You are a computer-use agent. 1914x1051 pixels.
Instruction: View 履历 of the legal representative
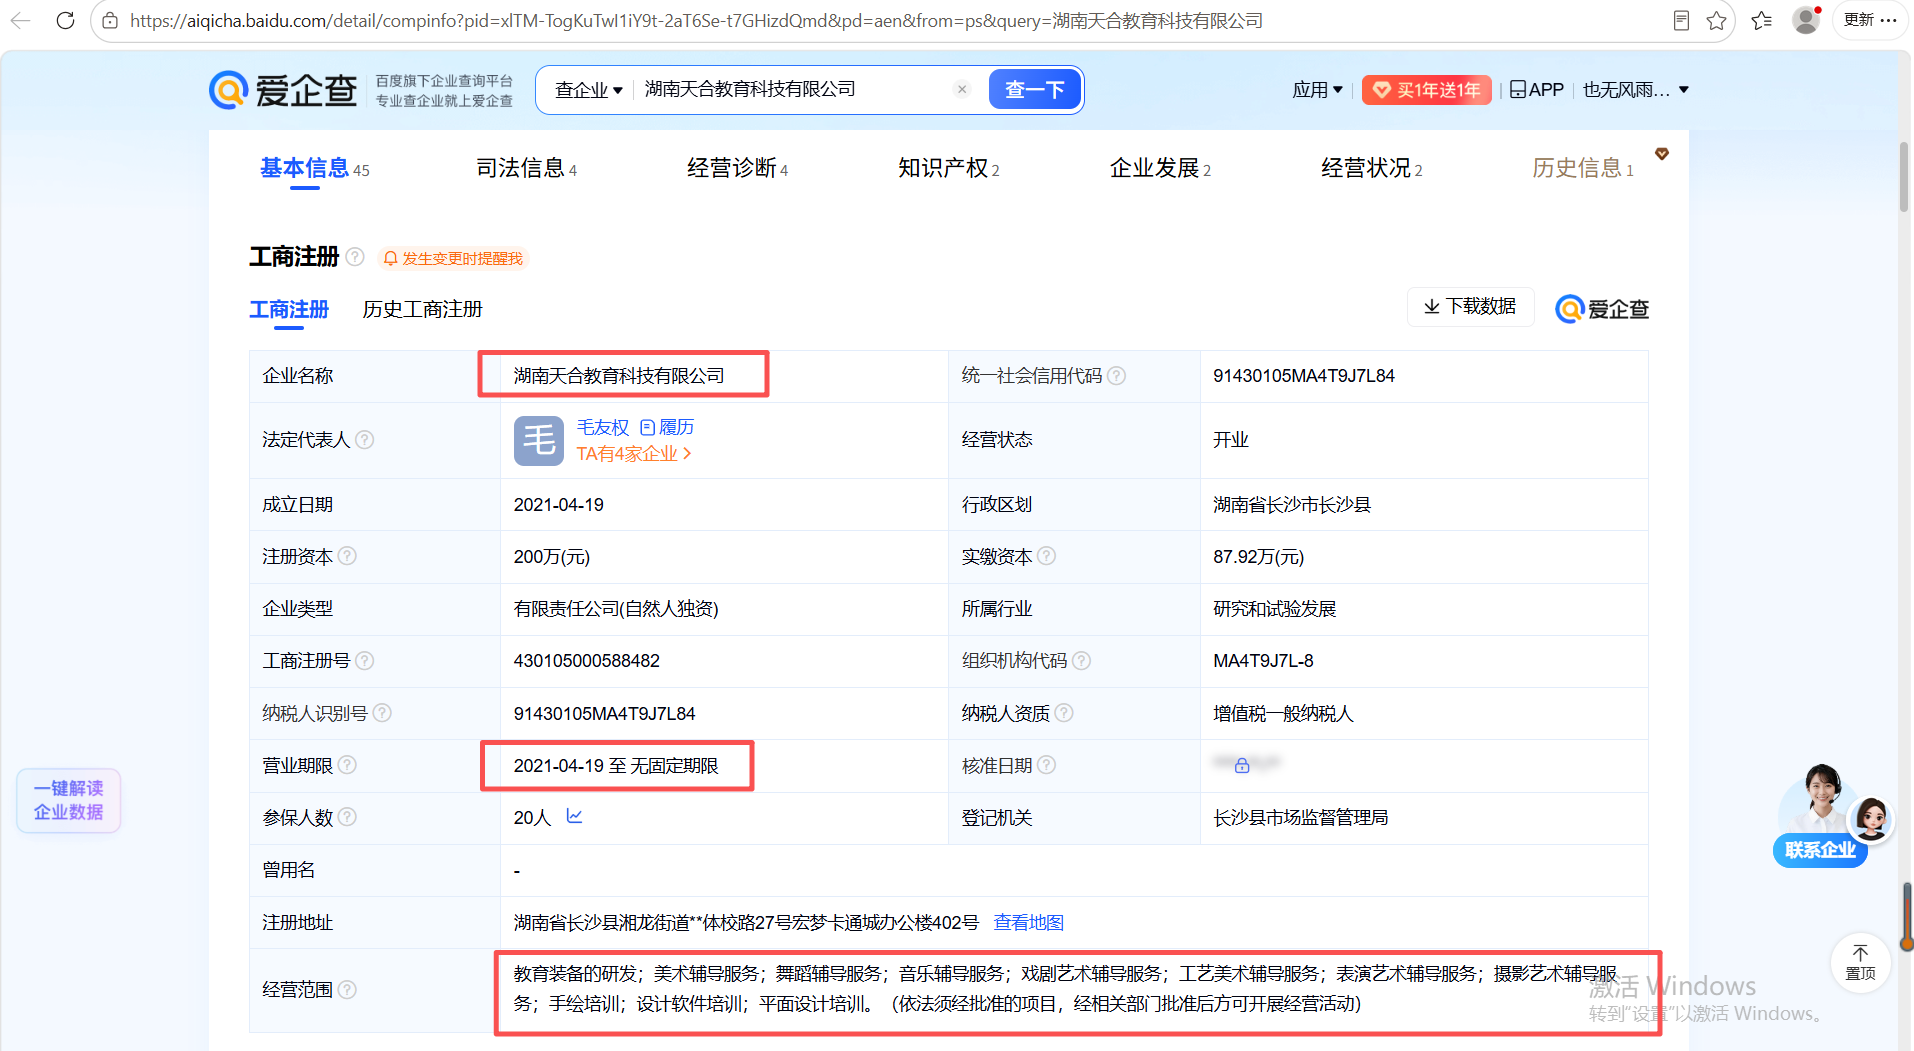coord(667,428)
